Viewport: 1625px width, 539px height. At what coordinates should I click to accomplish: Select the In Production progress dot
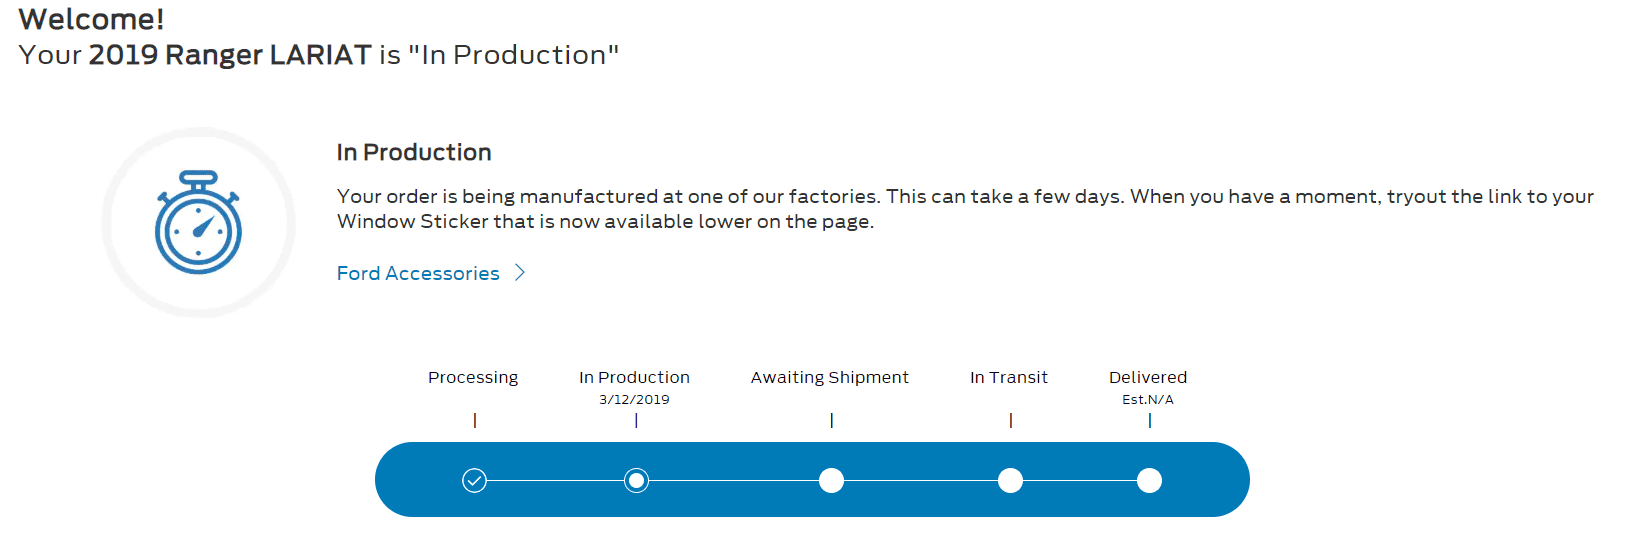tap(636, 481)
